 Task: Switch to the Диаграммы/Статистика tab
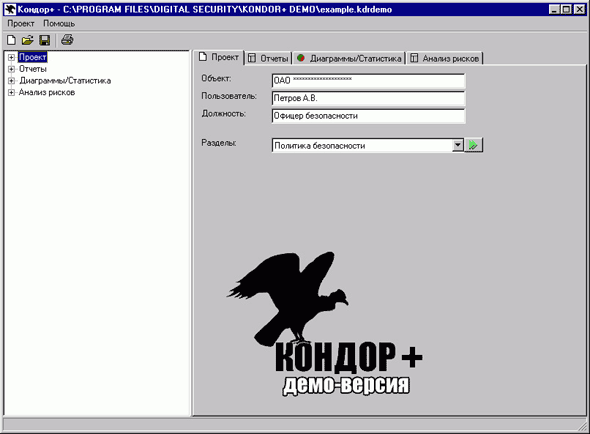pyautogui.click(x=349, y=58)
